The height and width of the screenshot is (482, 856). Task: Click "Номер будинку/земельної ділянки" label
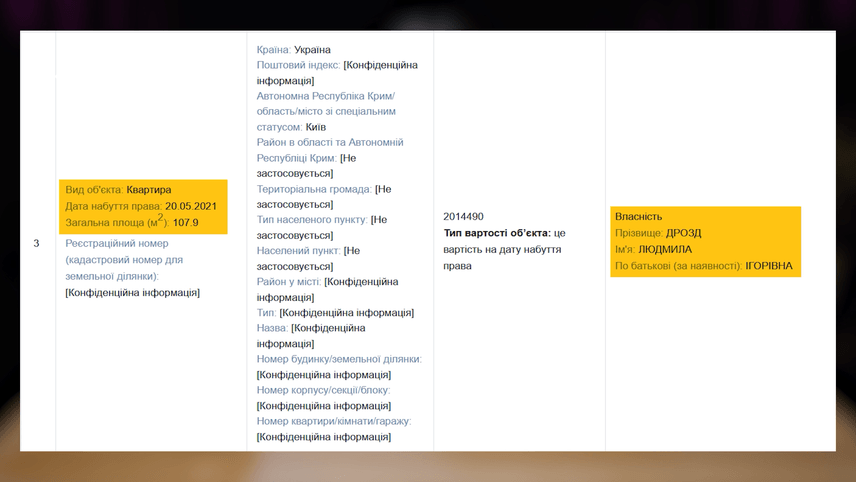coord(339,359)
